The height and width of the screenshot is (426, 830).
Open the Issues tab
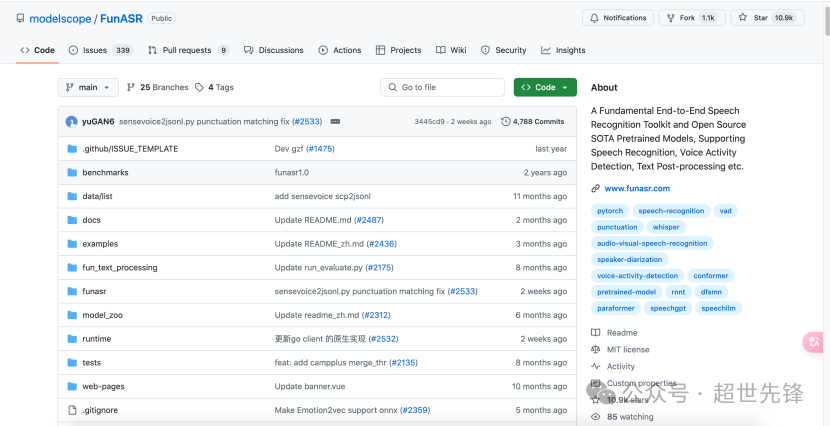(101, 50)
